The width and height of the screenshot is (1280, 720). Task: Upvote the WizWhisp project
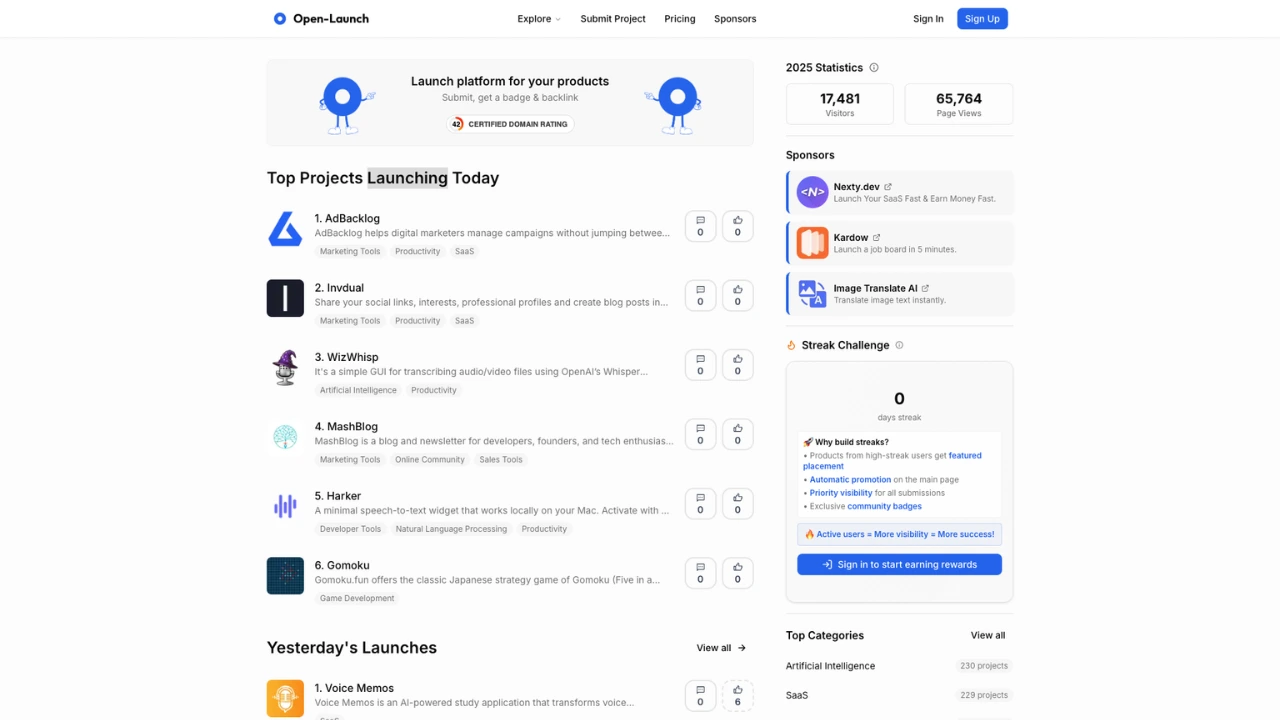point(738,365)
